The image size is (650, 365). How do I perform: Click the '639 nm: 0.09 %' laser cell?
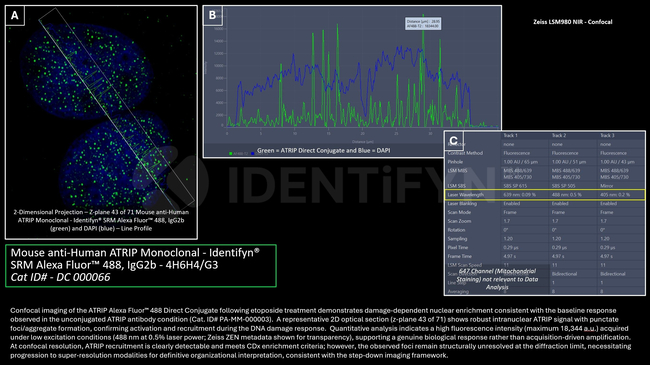(x=519, y=195)
